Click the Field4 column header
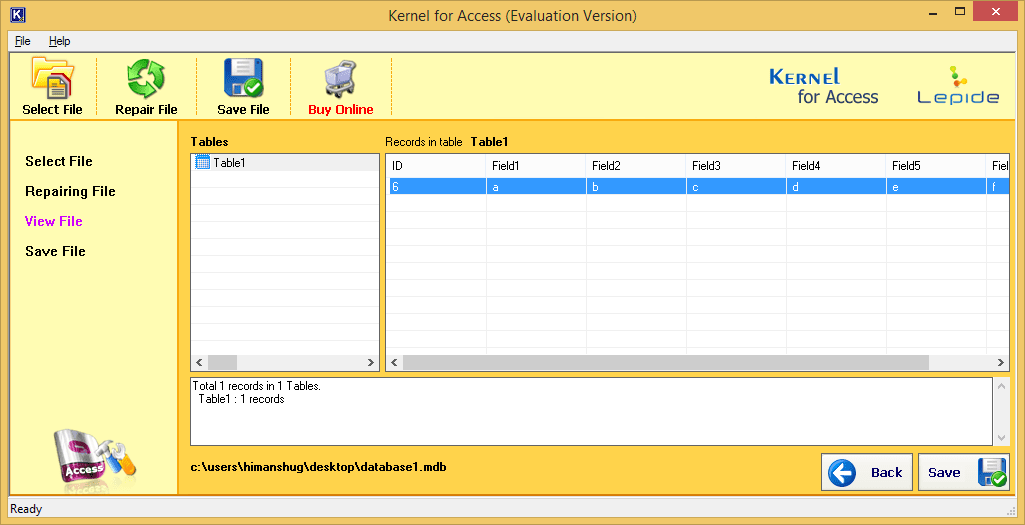 [x=836, y=166]
